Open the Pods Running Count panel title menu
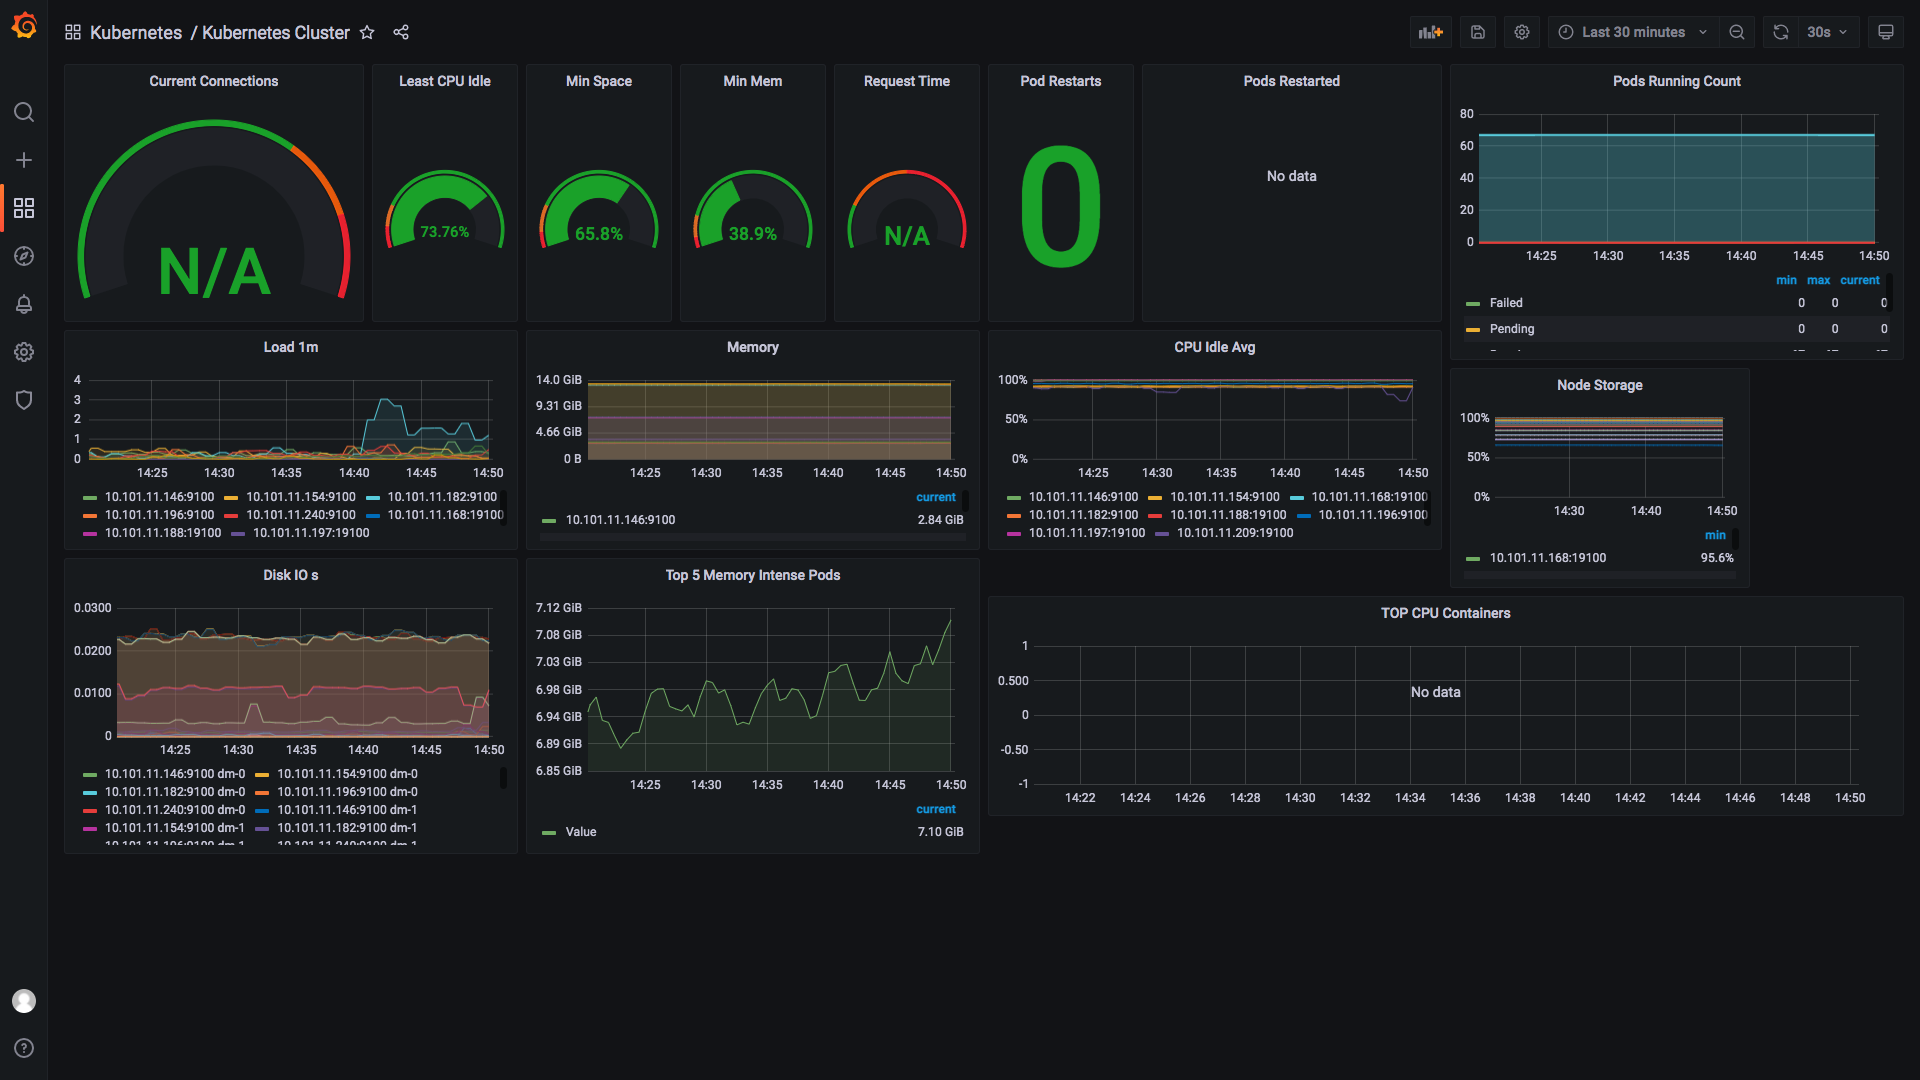Image resolution: width=1920 pixels, height=1080 pixels. (1676, 81)
